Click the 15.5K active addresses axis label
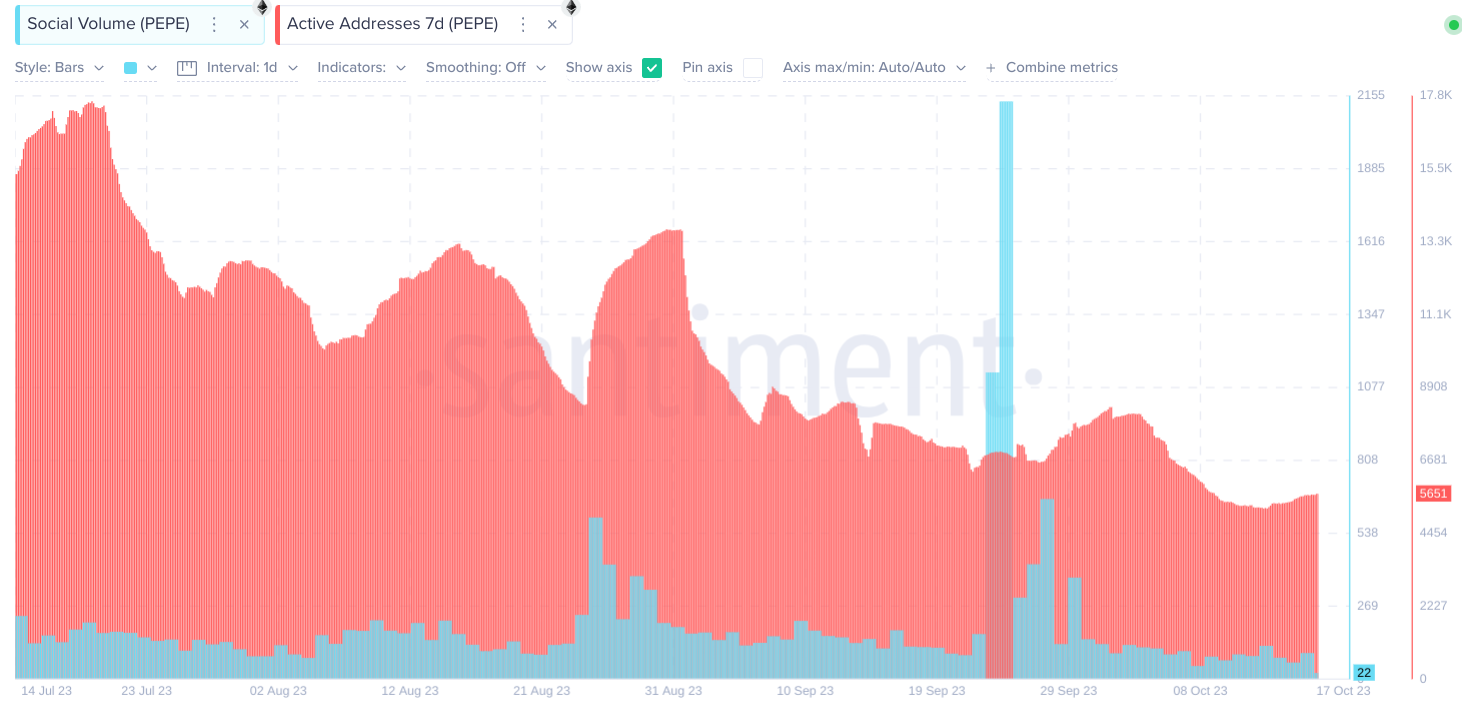This screenshot has height=701, width=1462. coord(1435,168)
